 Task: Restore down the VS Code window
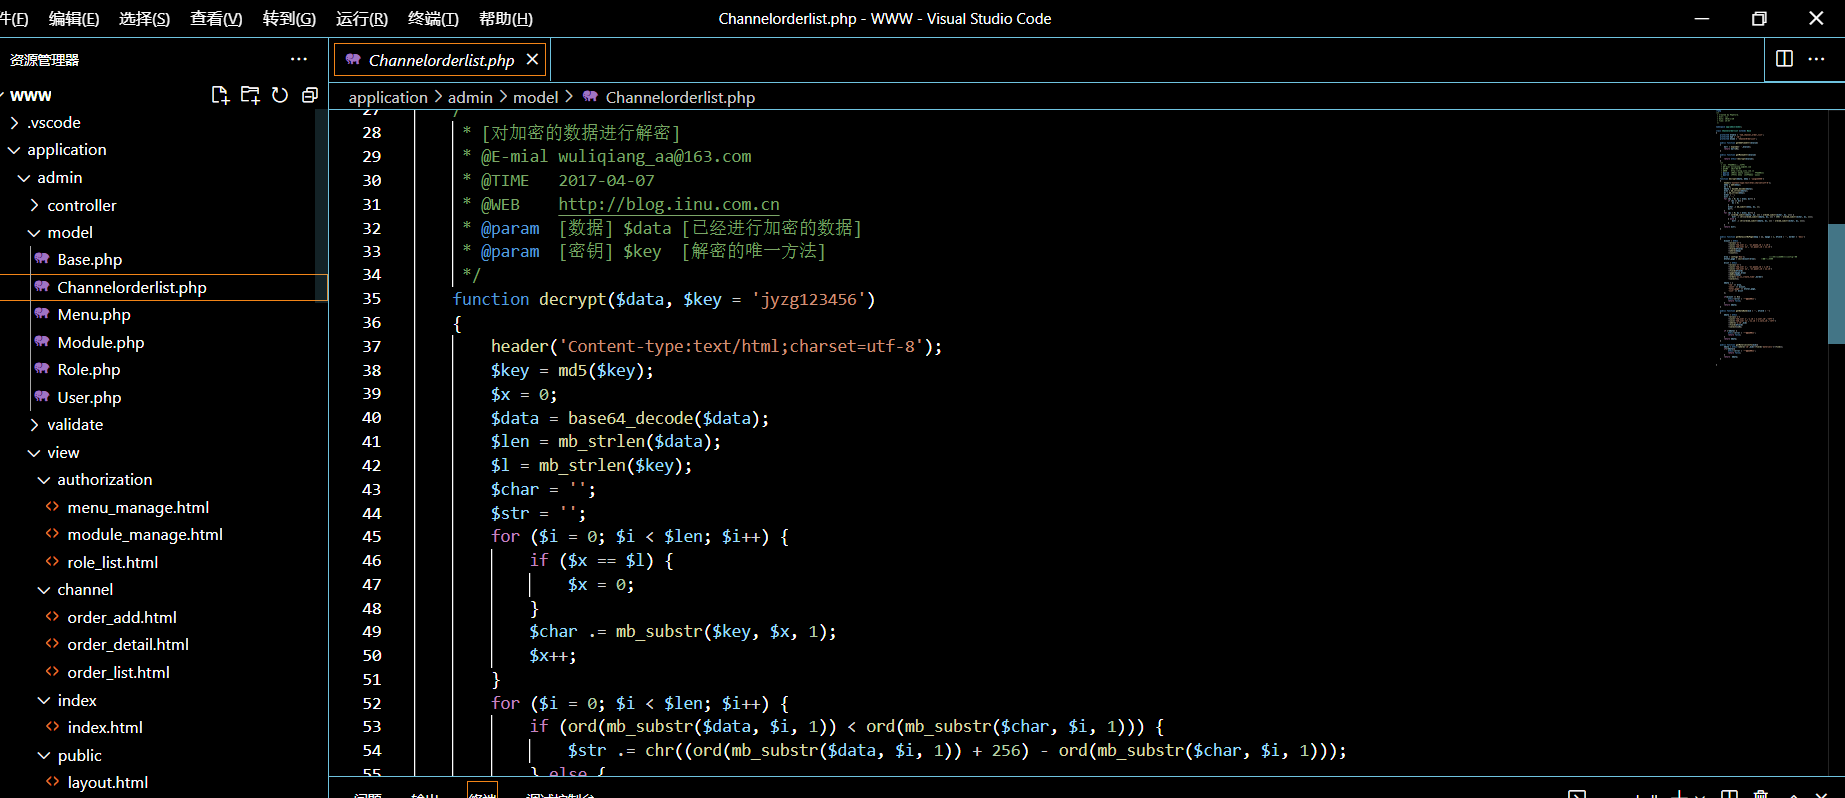(x=1759, y=18)
